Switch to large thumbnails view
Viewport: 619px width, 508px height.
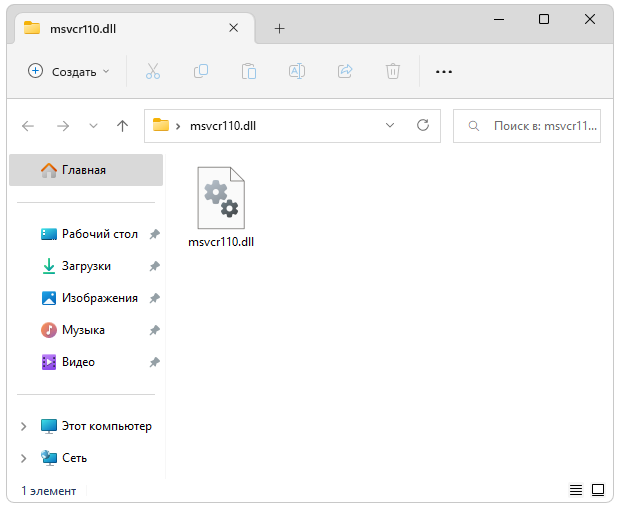[x=598, y=490]
